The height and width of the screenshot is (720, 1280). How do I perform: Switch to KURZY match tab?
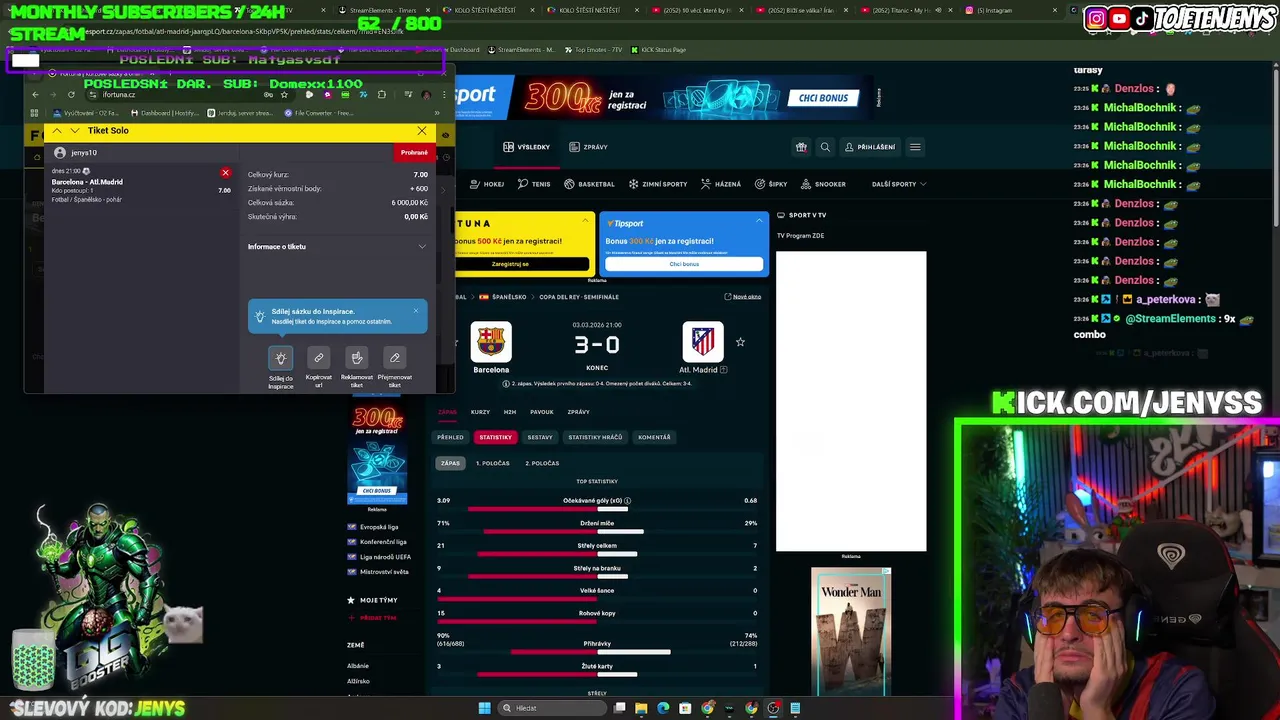480,412
